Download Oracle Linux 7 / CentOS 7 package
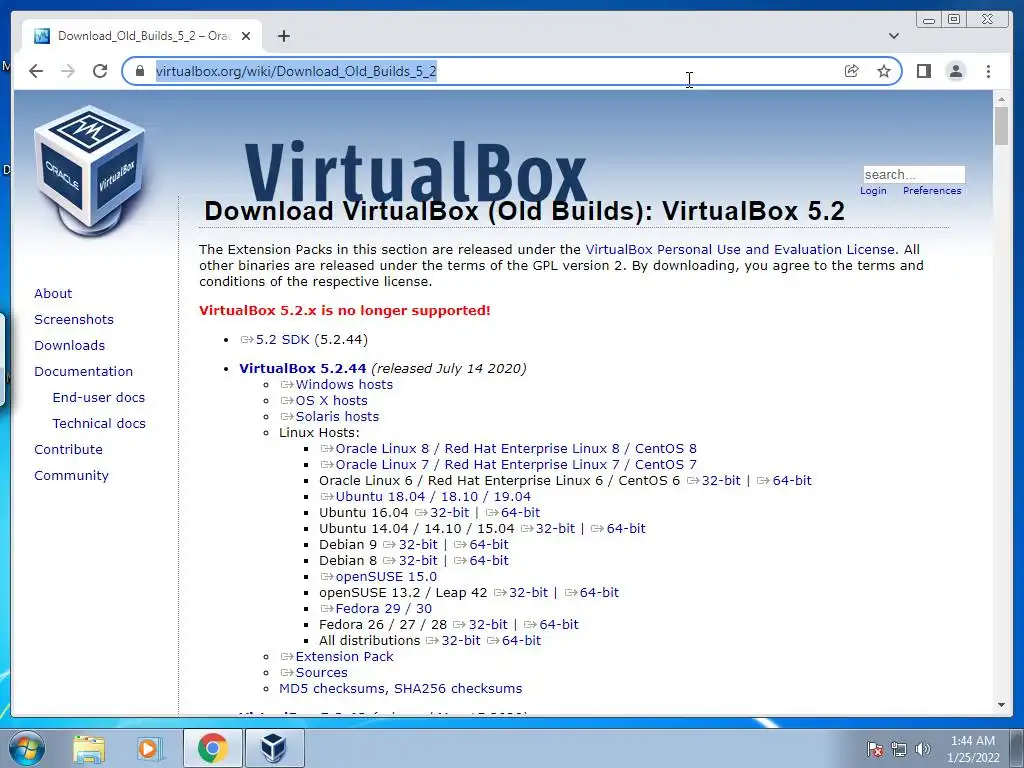The image size is (1024, 768). click(509, 464)
